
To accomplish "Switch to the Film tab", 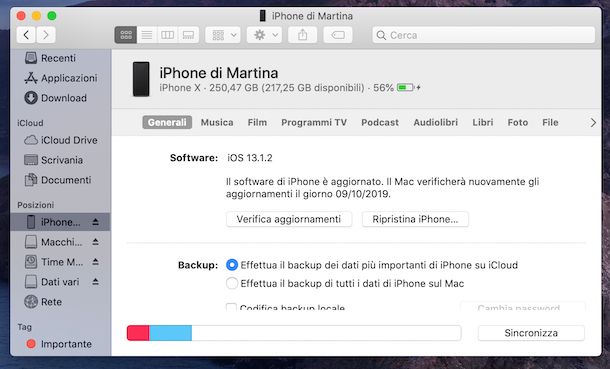I will (257, 122).
